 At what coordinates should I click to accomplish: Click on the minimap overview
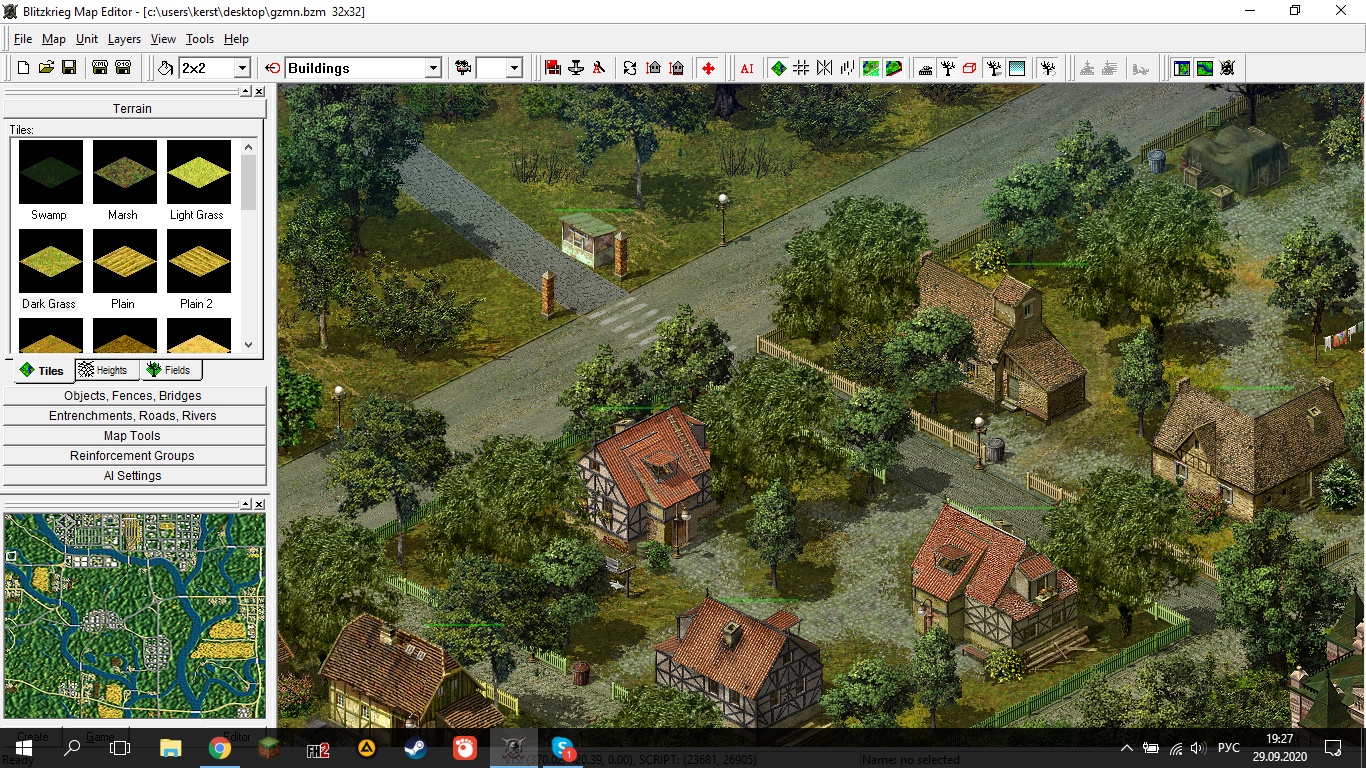(135, 616)
